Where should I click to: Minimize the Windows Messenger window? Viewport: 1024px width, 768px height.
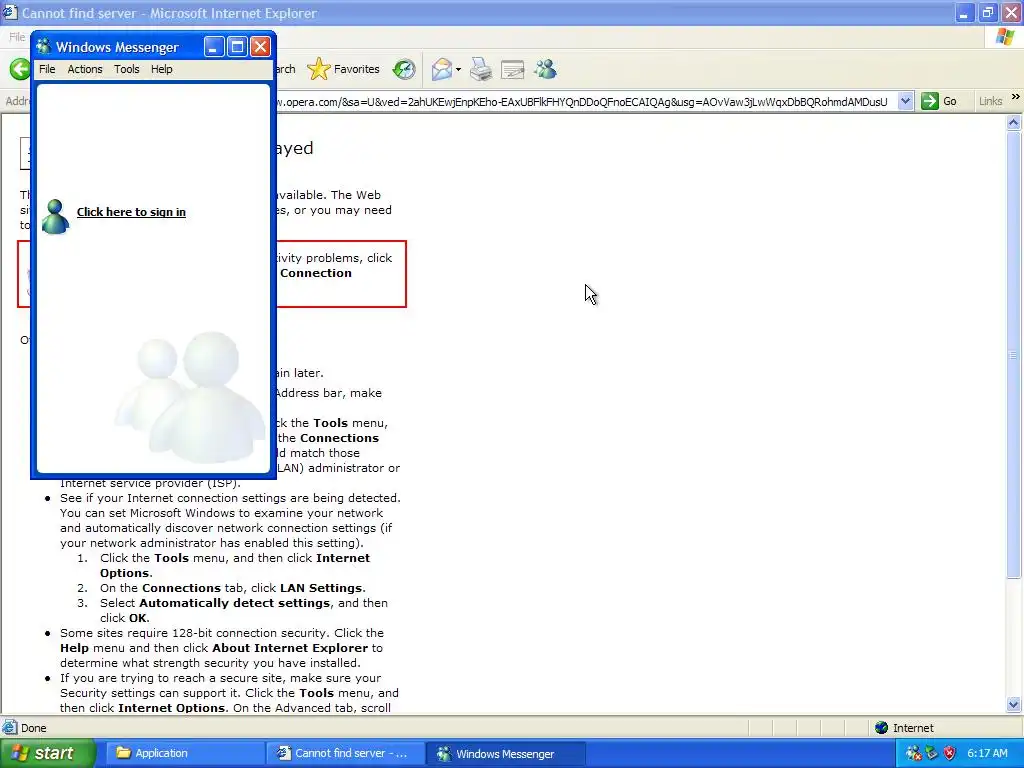(214, 46)
